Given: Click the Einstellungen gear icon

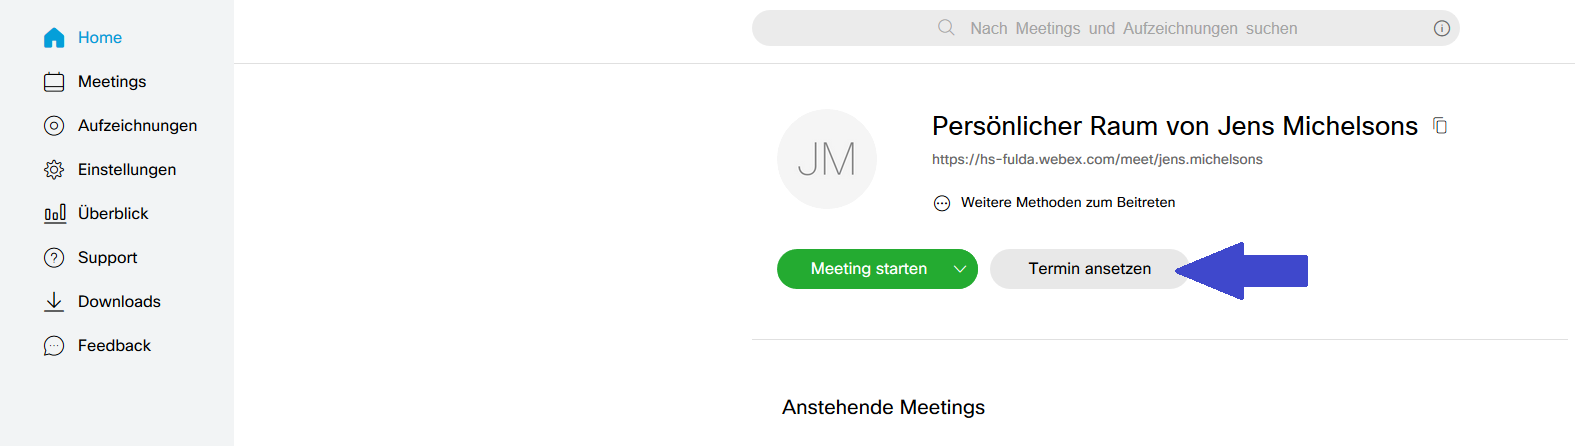Looking at the screenshot, I should click(54, 170).
